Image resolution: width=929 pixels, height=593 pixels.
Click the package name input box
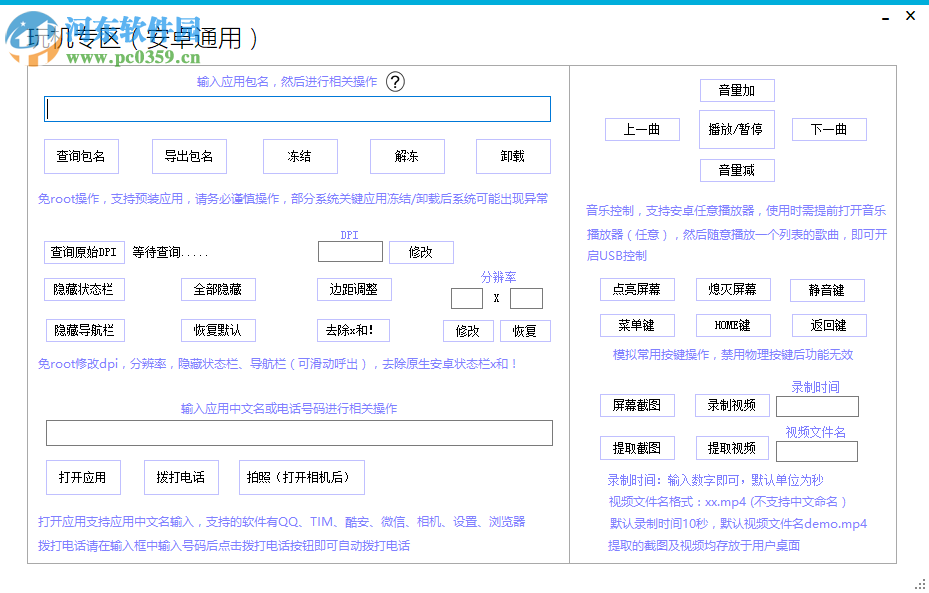pos(298,108)
